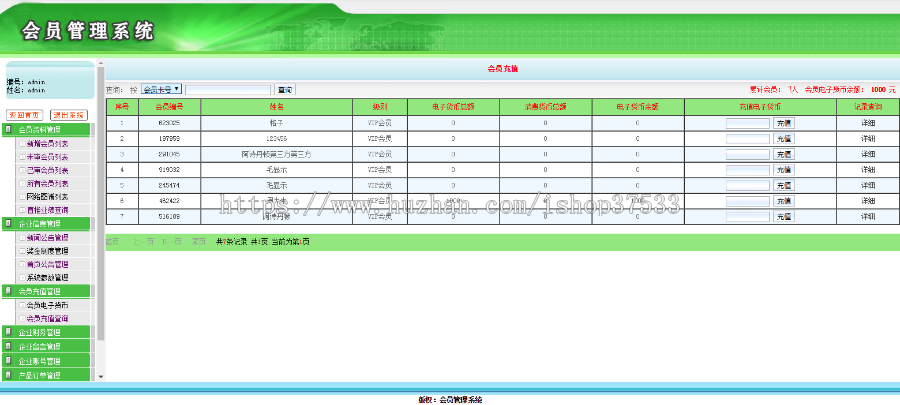Click the recharge amount field in row 5
The width and height of the screenshot is (900, 405).
[747, 185]
